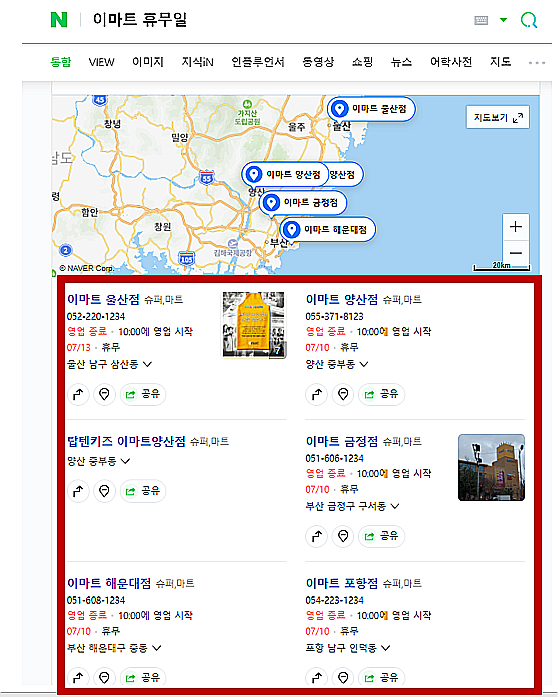Switch to the 동영상 tab

click(x=318, y=62)
